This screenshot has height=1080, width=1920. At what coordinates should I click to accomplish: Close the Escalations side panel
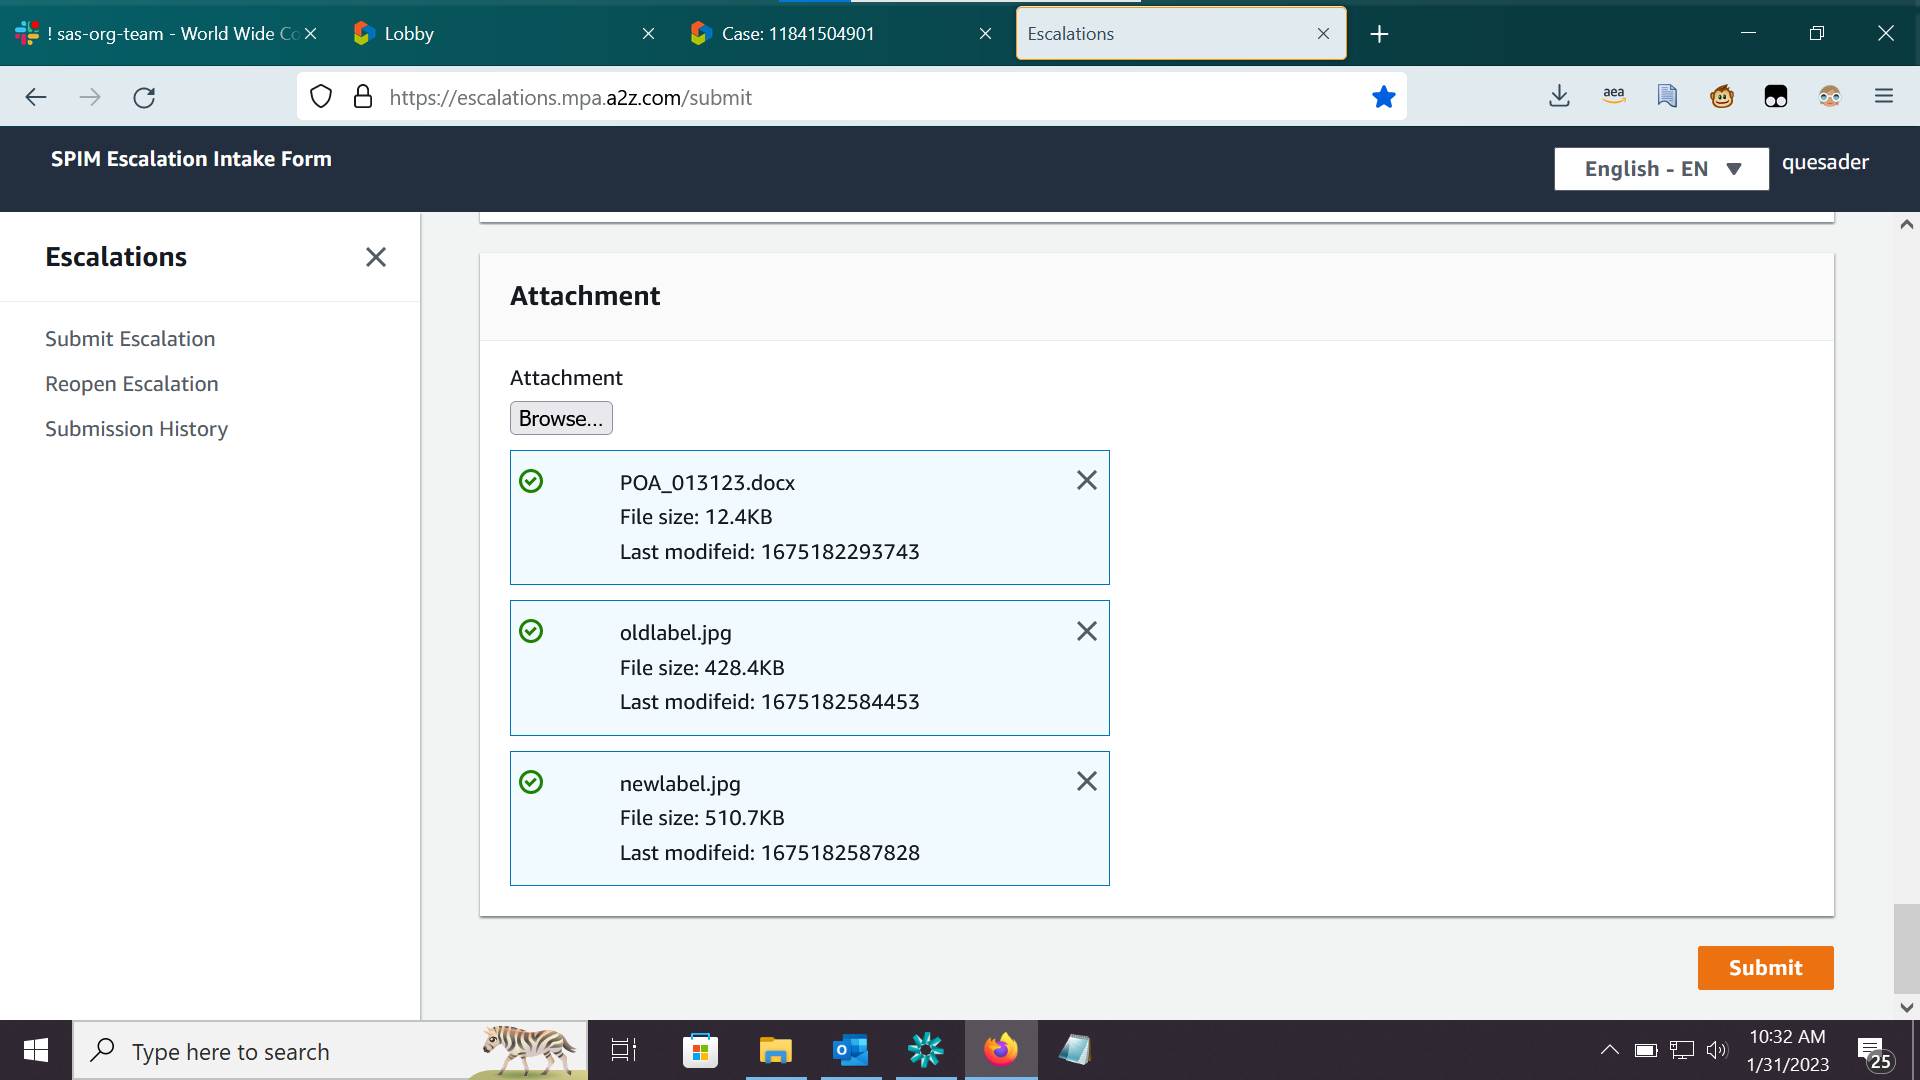[x=375, y=257]
